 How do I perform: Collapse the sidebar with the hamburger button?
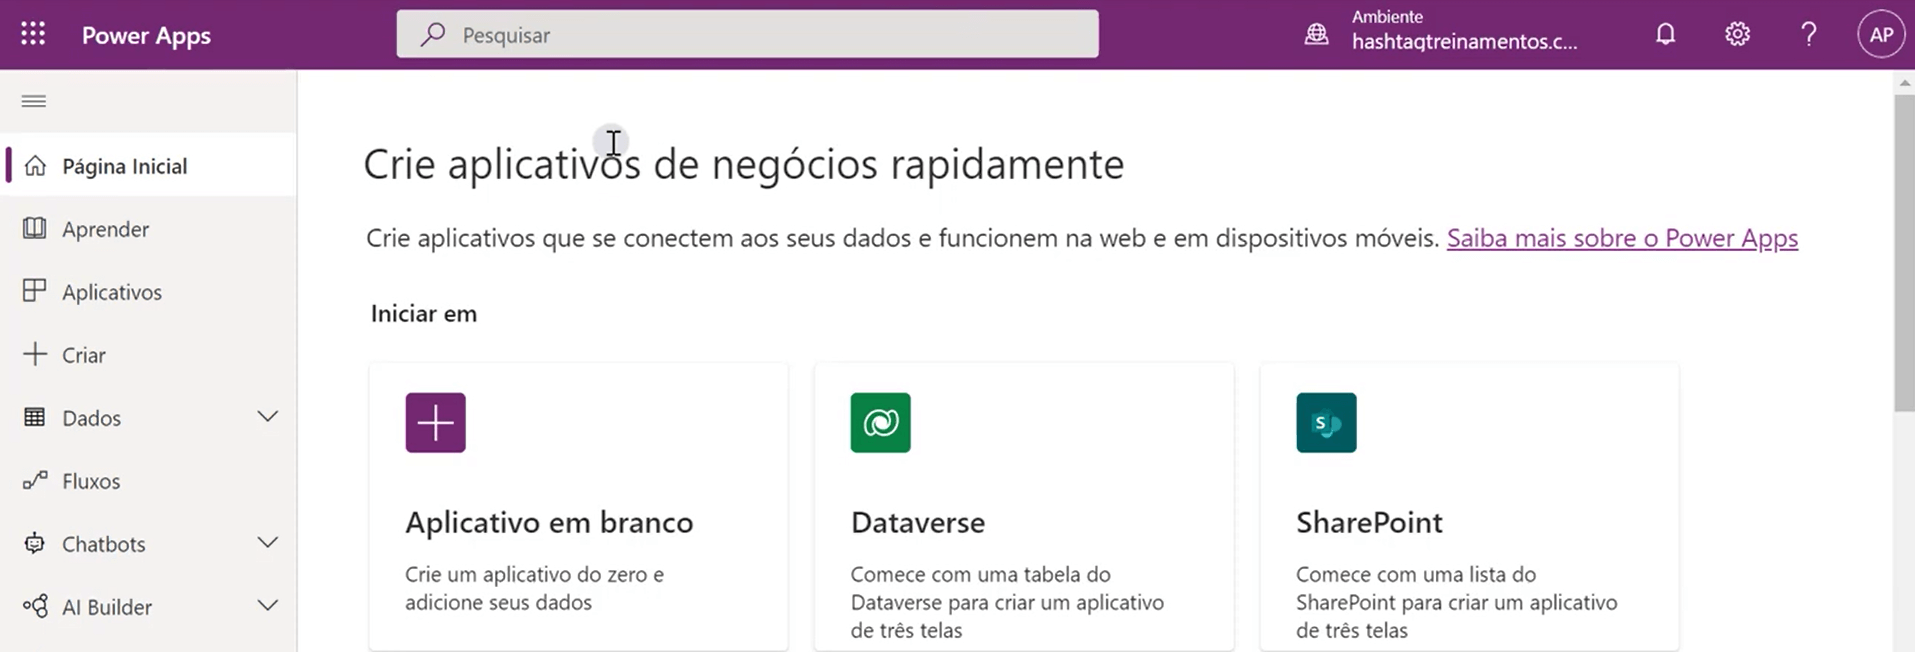point(33,100)
